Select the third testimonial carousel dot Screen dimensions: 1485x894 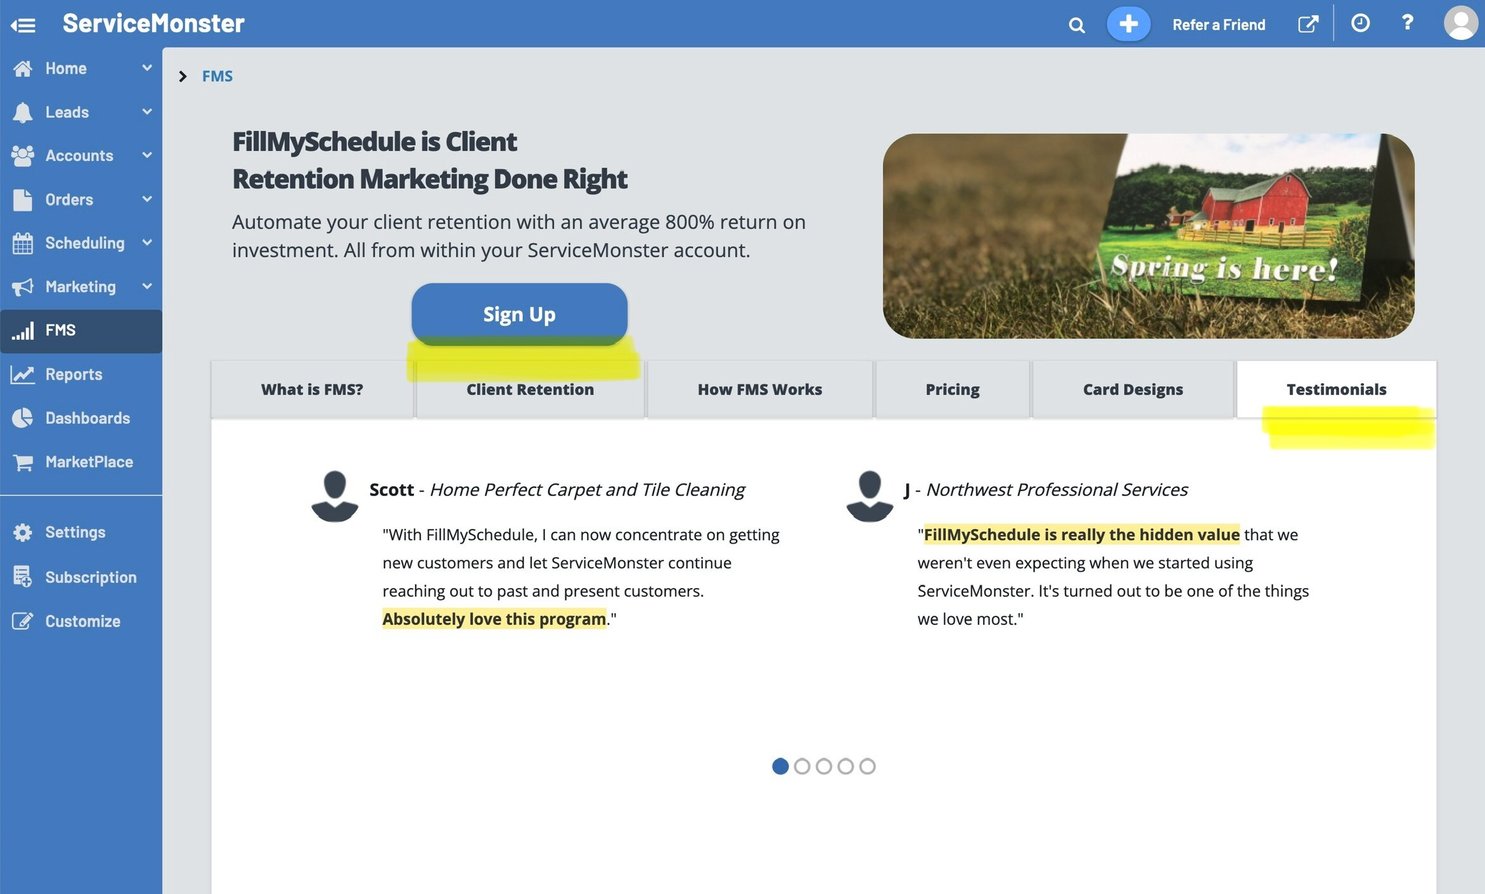coord(824,766)
